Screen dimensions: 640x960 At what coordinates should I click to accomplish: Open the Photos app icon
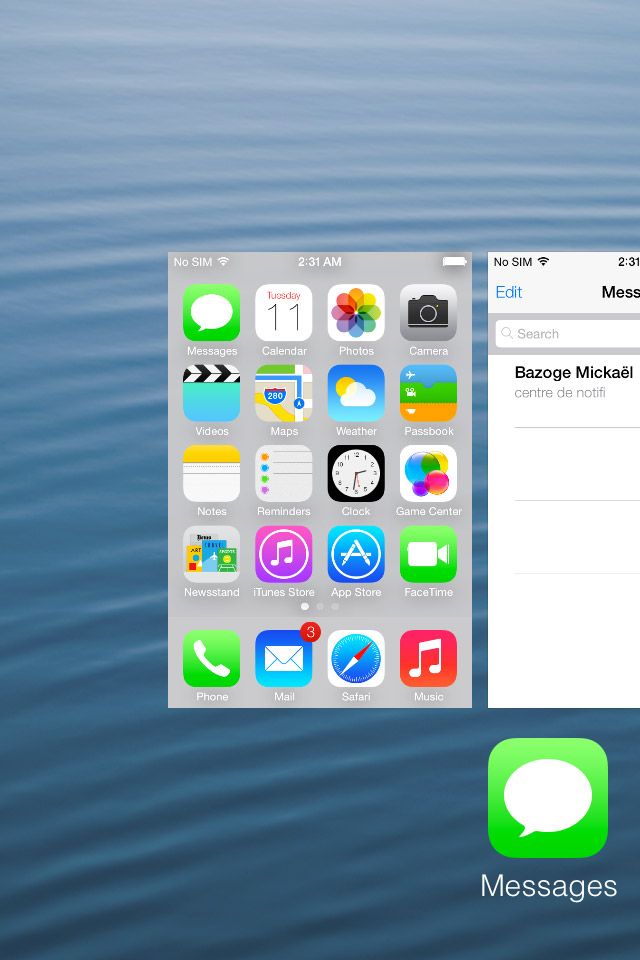click(356, 312)
